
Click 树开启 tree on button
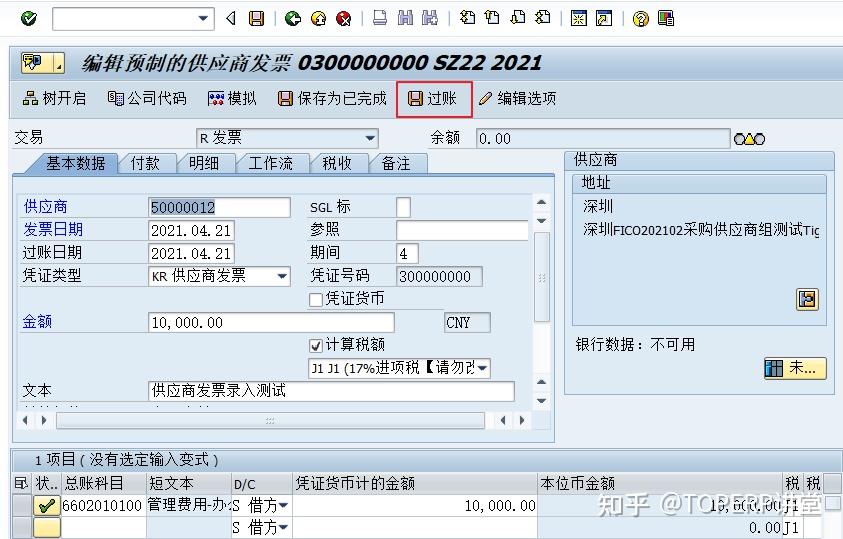point(54,98)
